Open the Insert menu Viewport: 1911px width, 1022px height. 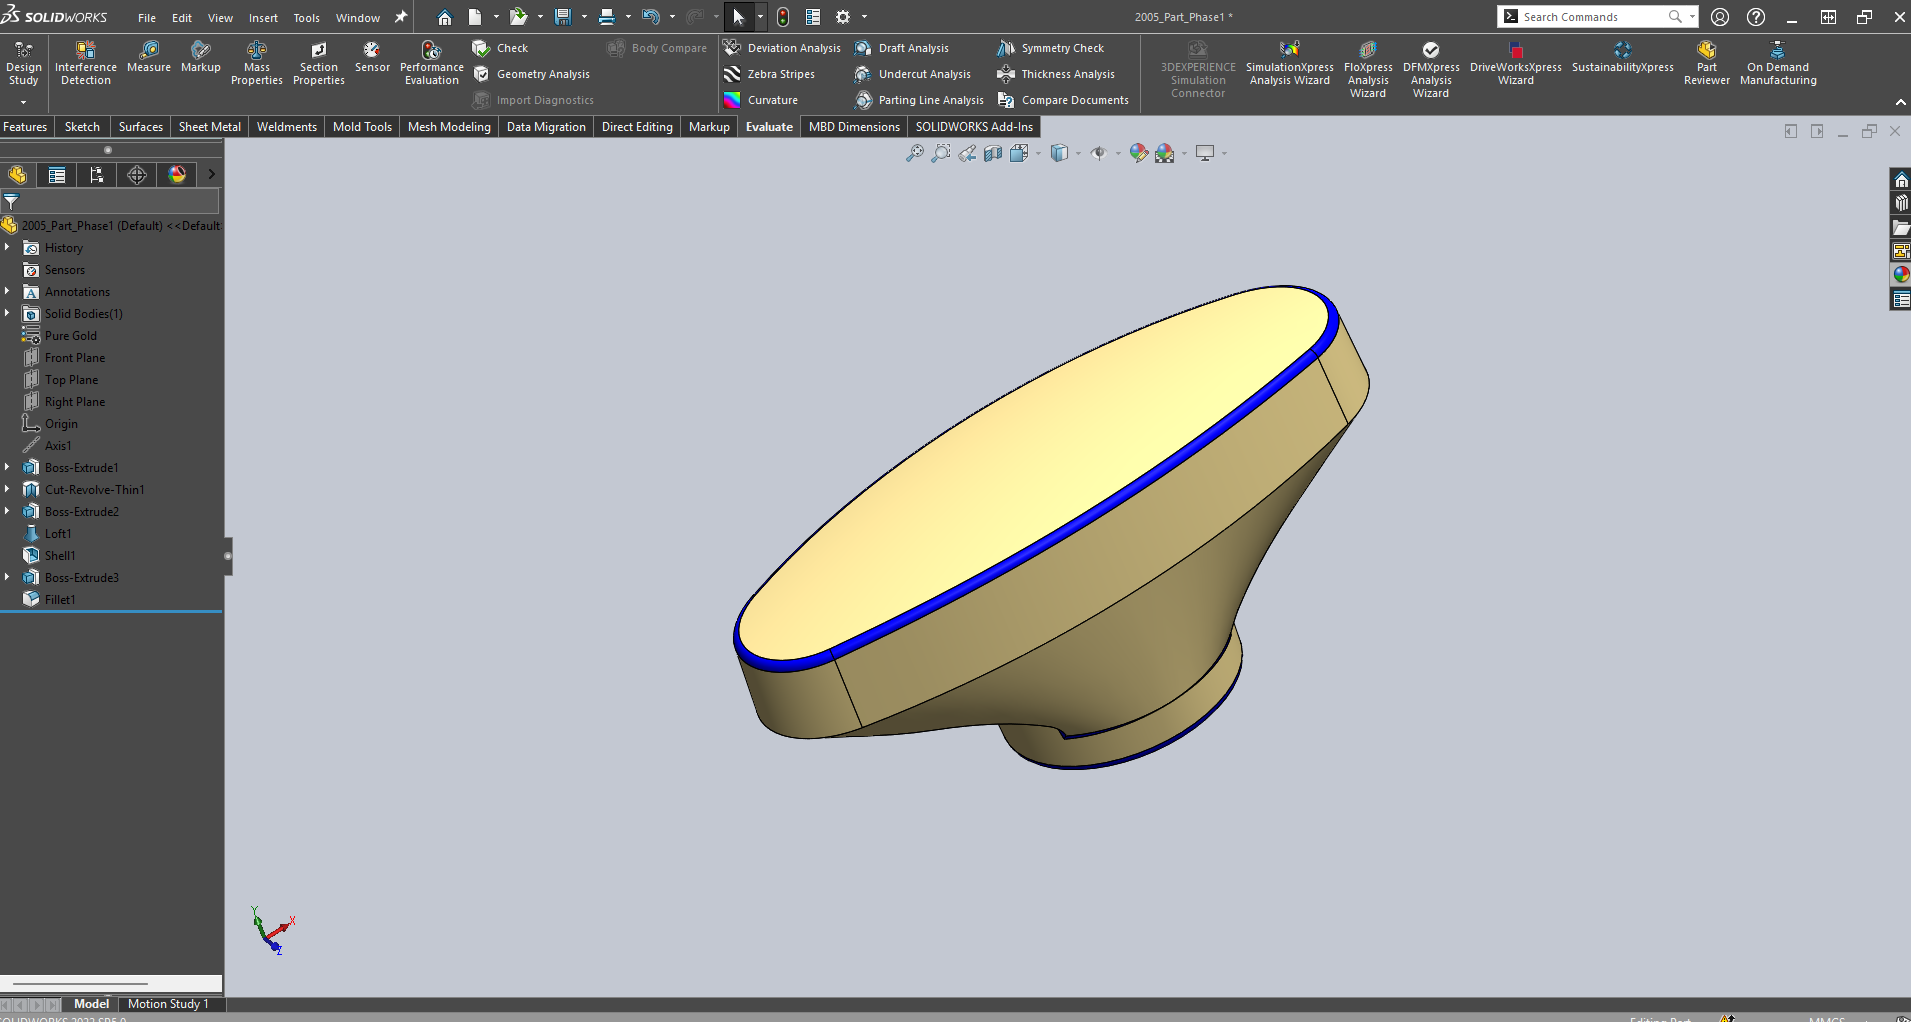pos(263,18)
